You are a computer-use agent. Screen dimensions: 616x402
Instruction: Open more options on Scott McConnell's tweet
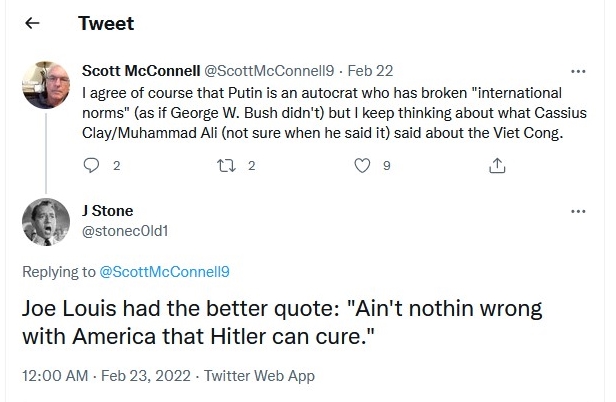[578, 72]
